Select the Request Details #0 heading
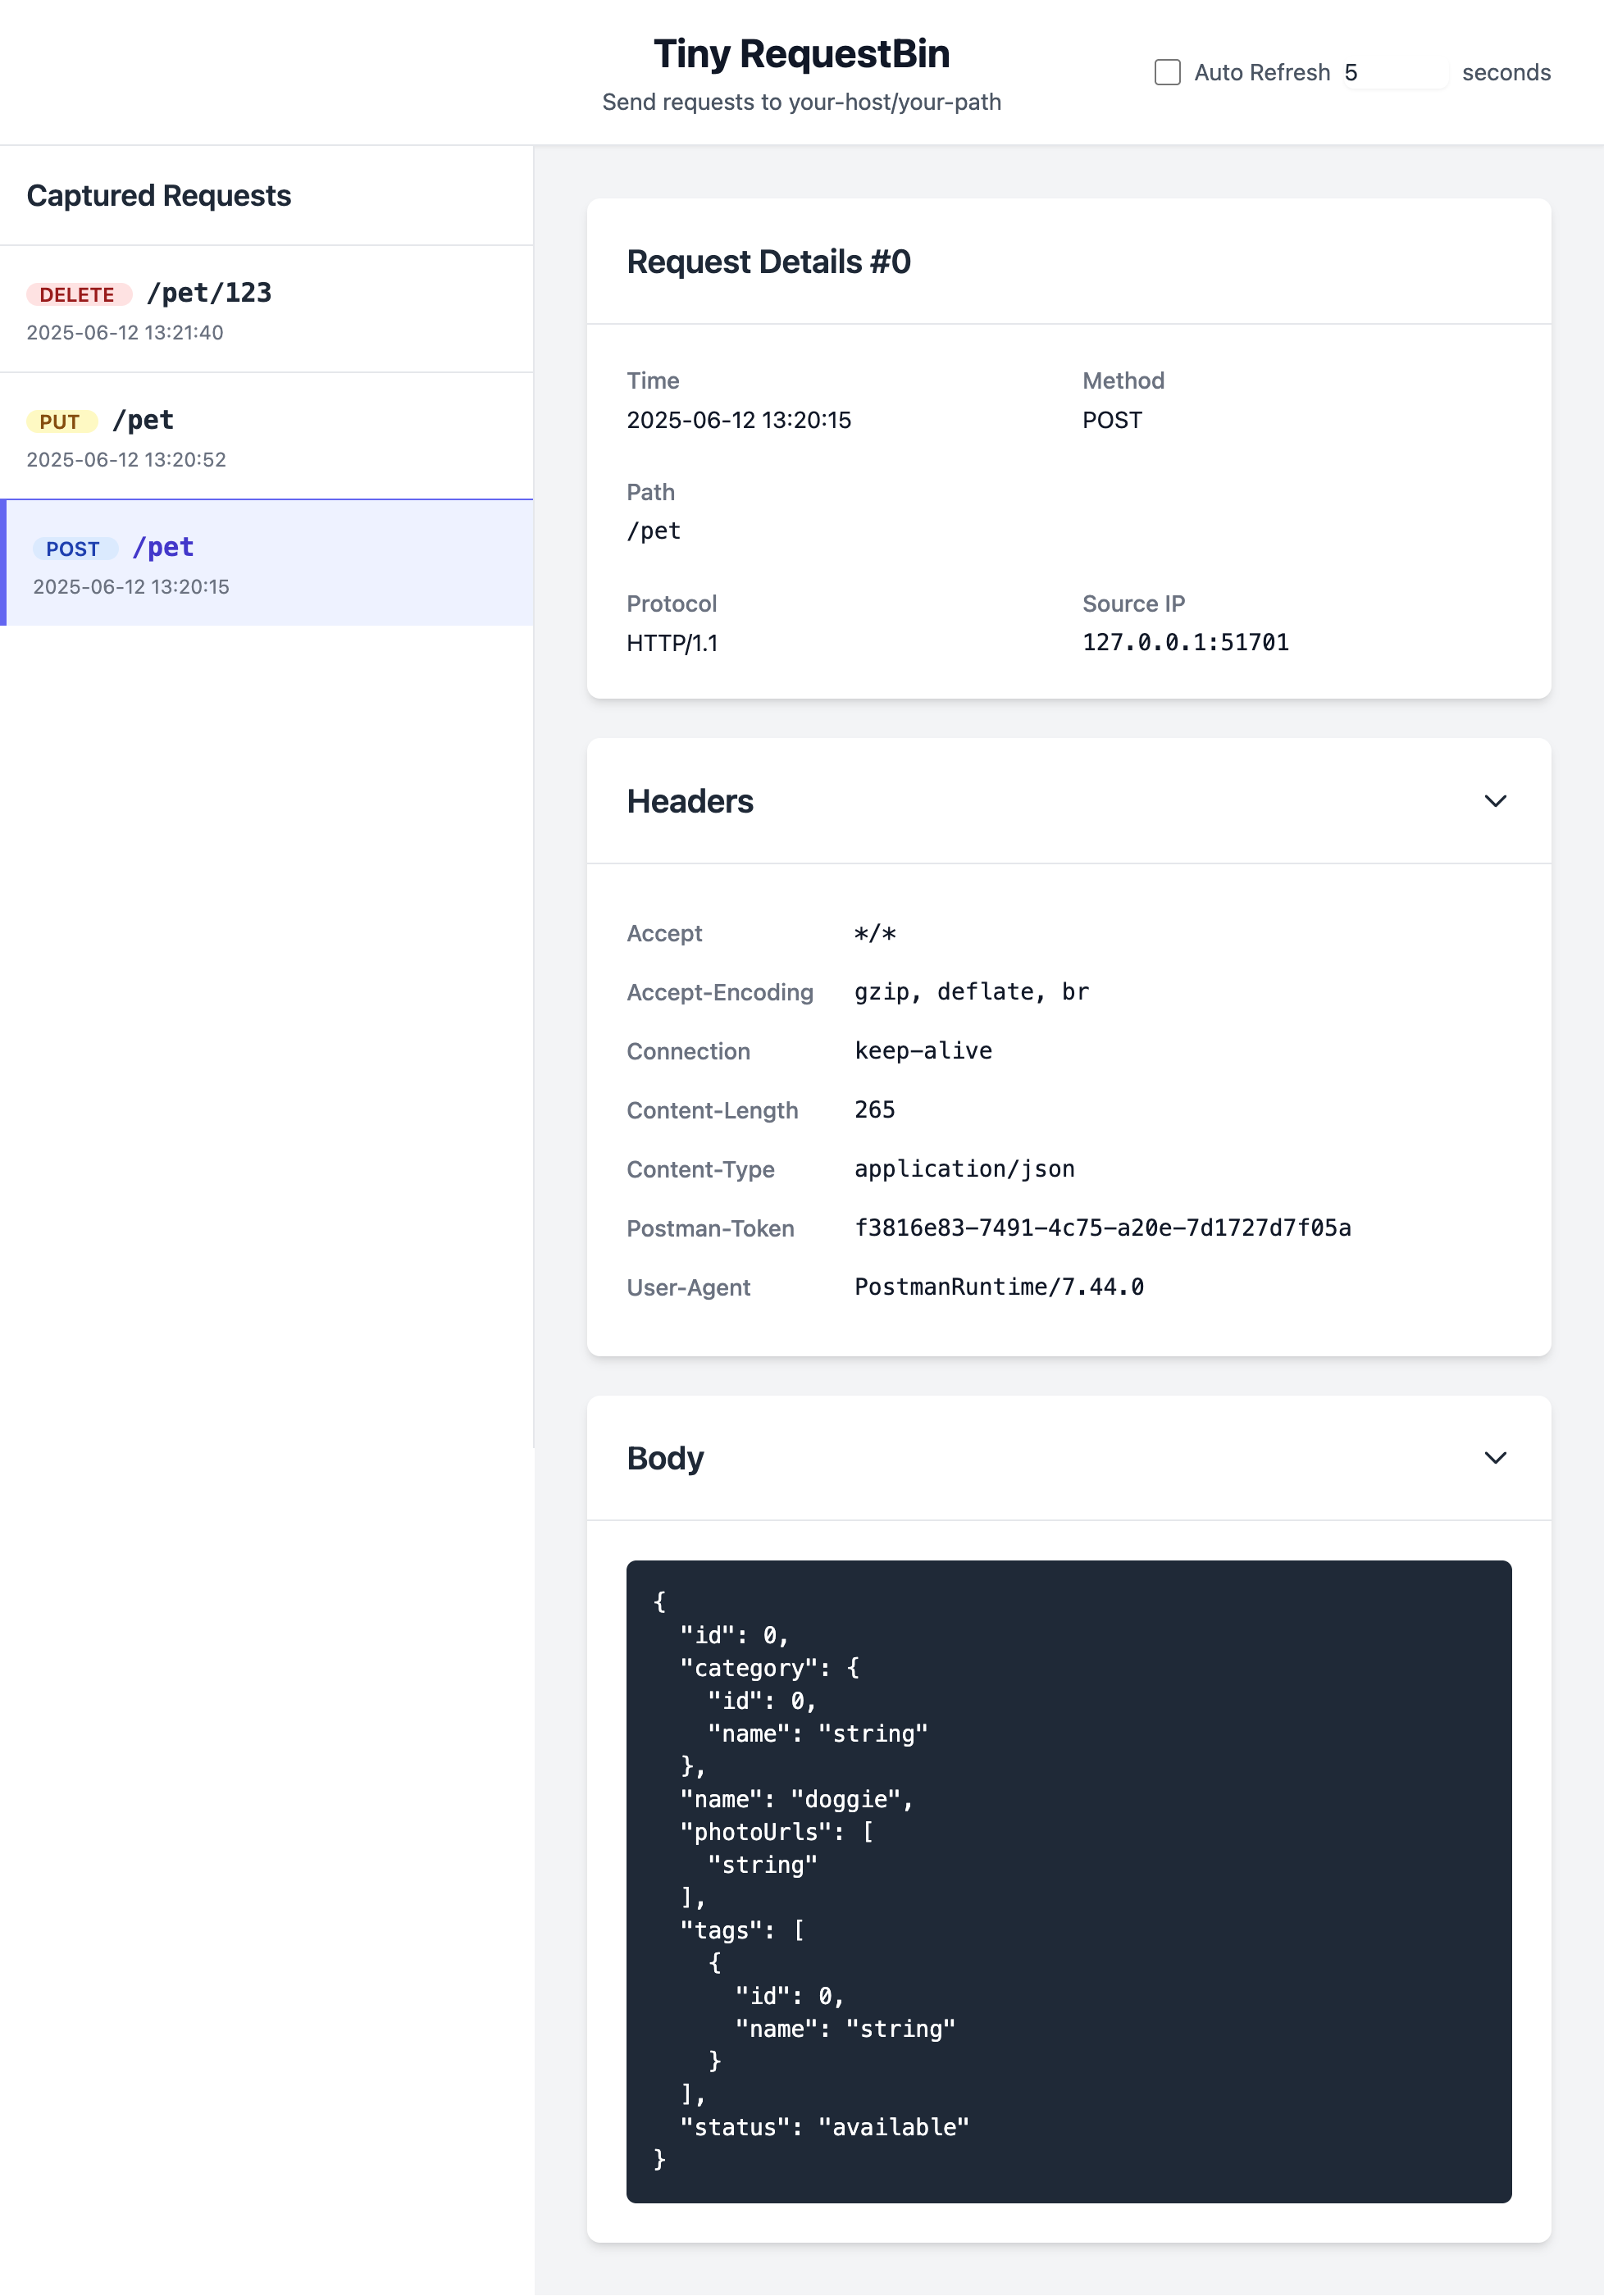The image size is (1604, 2296). click(x=767, y=262)
